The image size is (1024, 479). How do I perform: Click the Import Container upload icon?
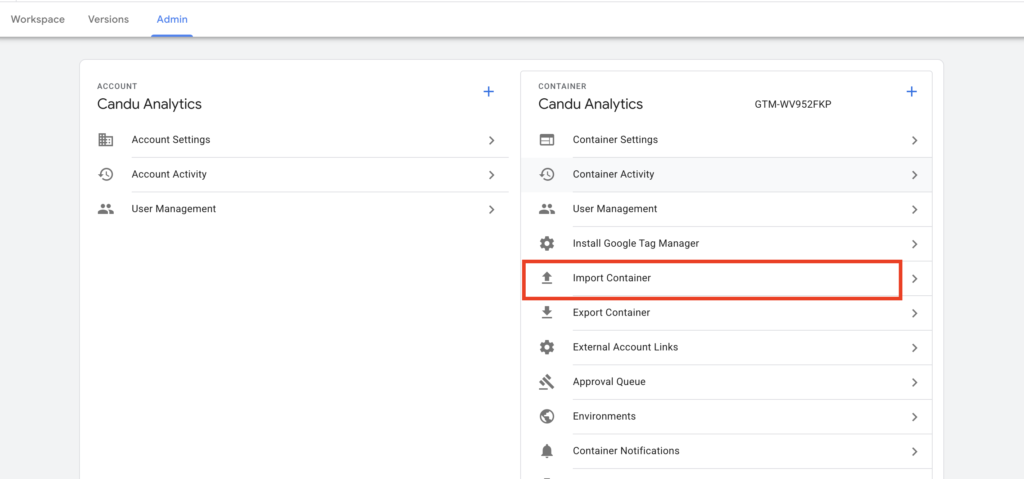pyautogui.click(x=547, y=278)
